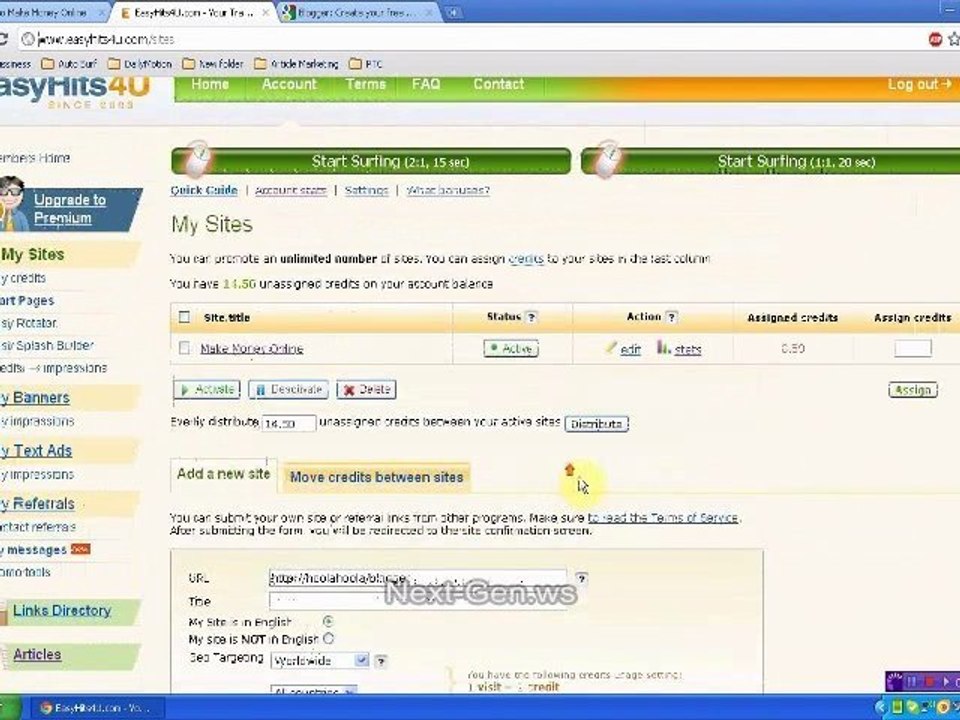
Task: Open the Geo Targeting Worldwide dropdown
Action: tap(320, 661)
